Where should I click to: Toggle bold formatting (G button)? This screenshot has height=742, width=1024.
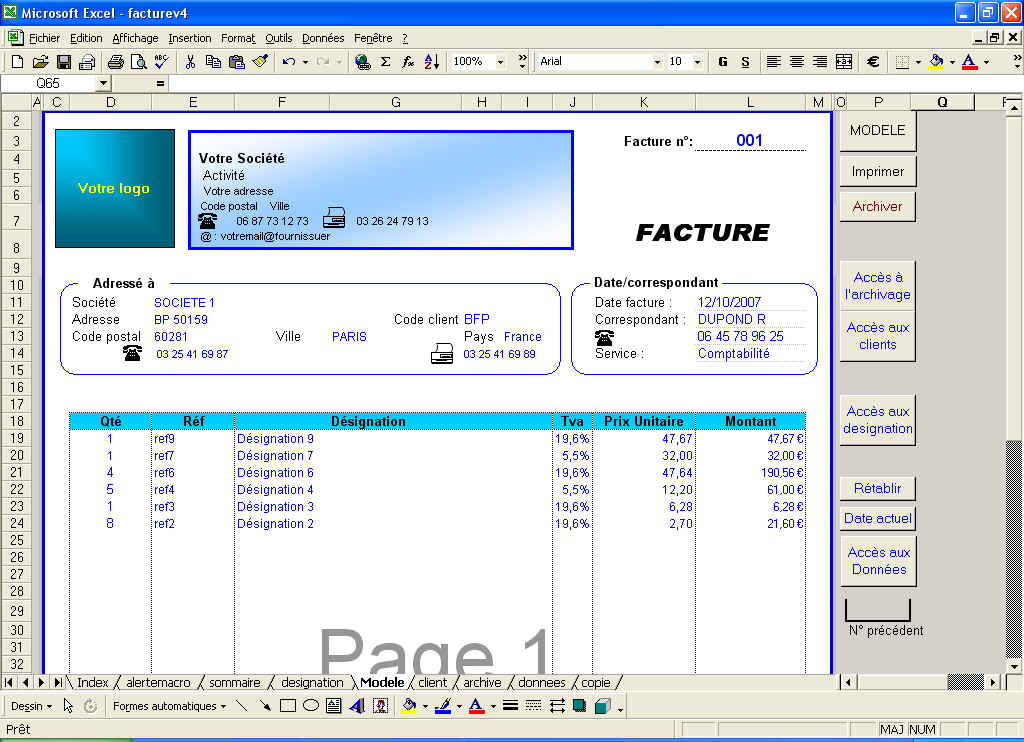[x=722, y=62]
